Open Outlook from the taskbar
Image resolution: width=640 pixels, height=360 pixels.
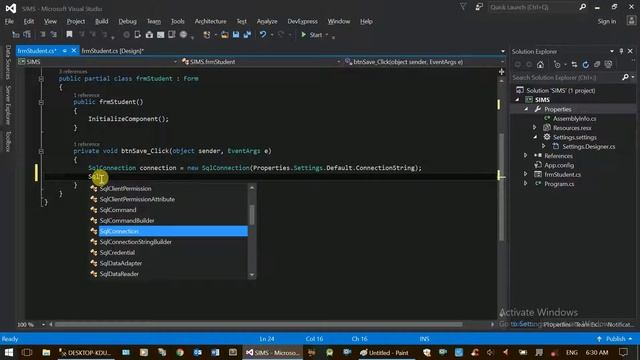point(197,352)
